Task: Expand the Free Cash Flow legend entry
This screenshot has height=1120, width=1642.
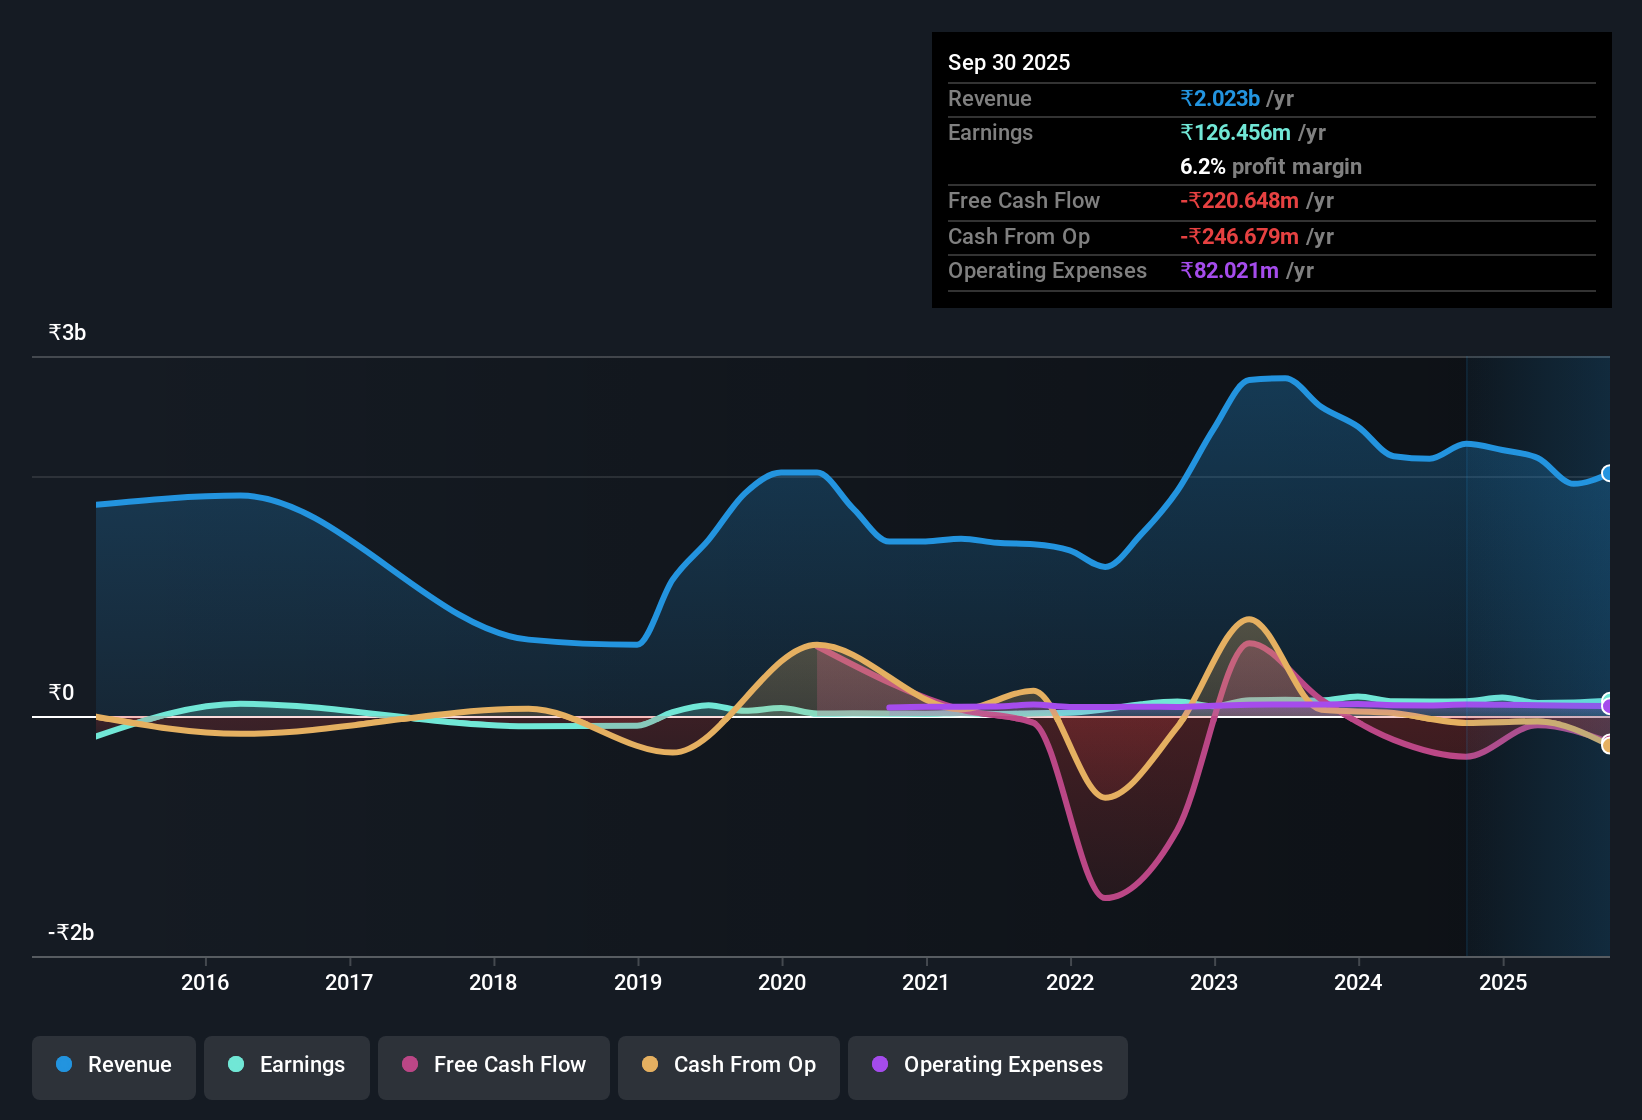Action: 493,1065
